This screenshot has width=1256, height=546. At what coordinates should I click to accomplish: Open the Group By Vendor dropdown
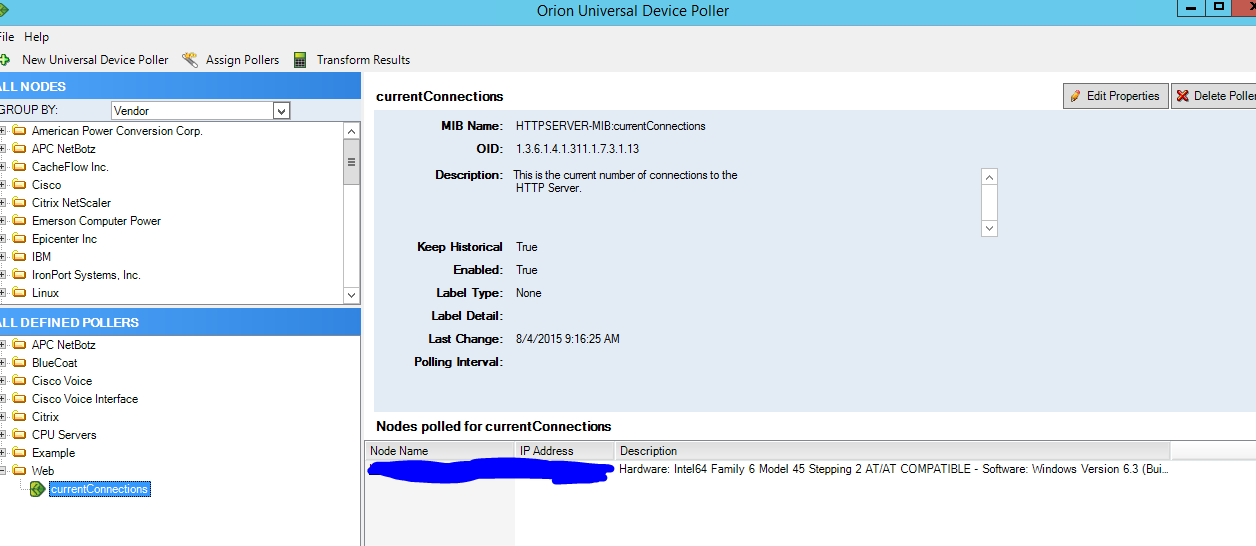tap(281, 111)
